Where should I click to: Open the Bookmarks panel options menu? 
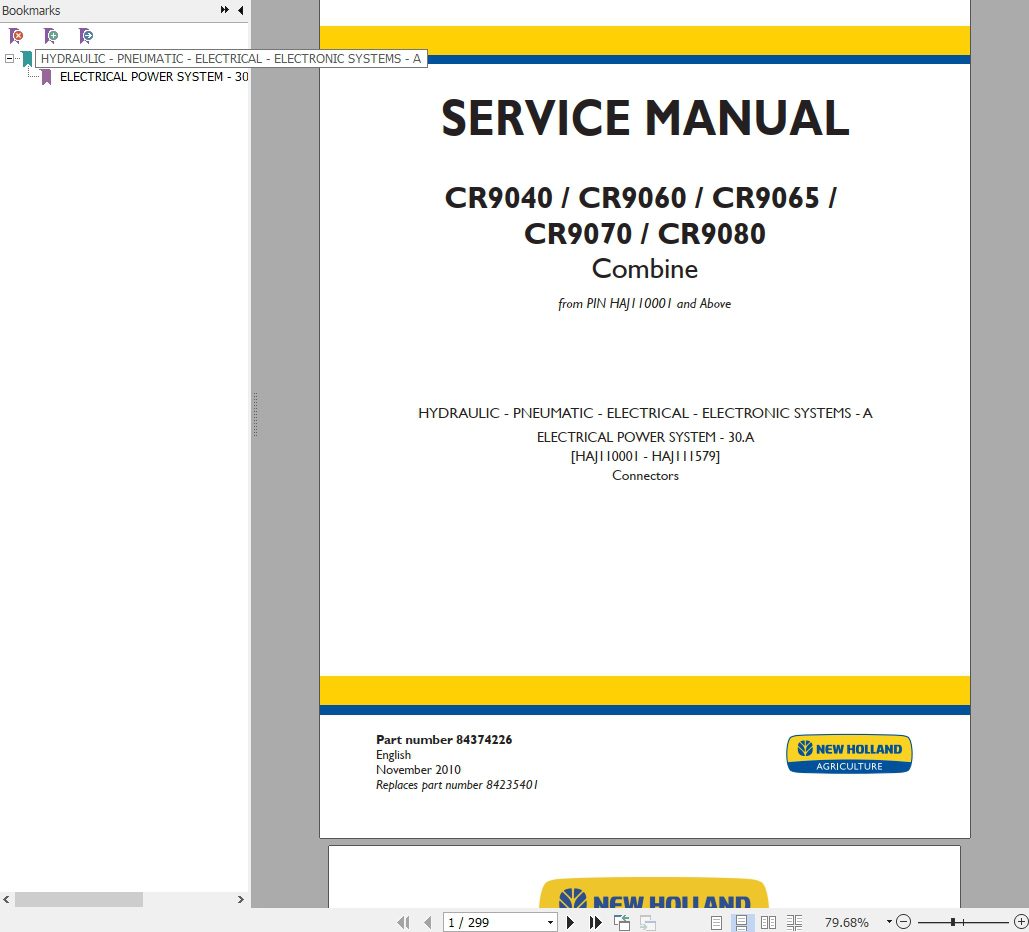coord(225,10)
